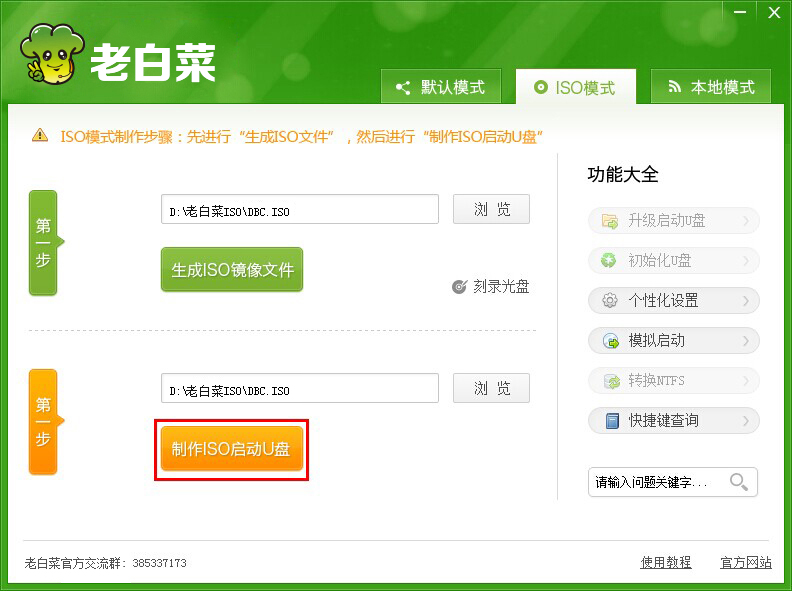Viewport: 792px width, 591px height.
Task: Click the 老白菜 mascot logo
Action: click(52, 54)
